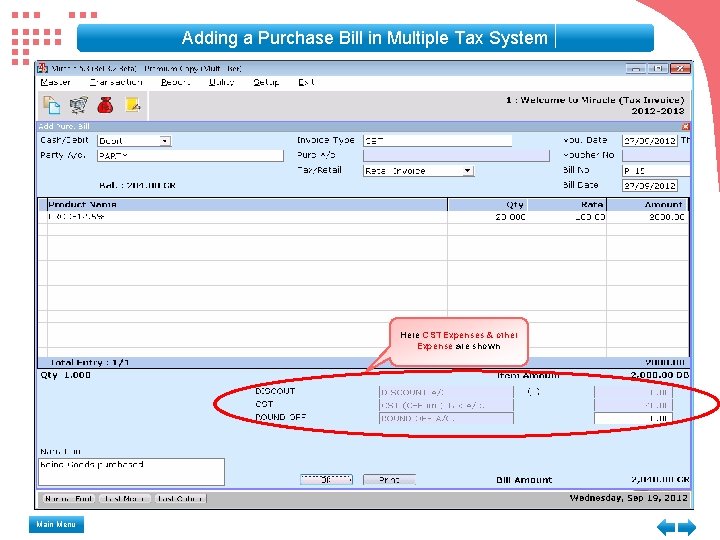Click the Vou. Date field
This screenshot has height=540, width=720.
[650, 141]
